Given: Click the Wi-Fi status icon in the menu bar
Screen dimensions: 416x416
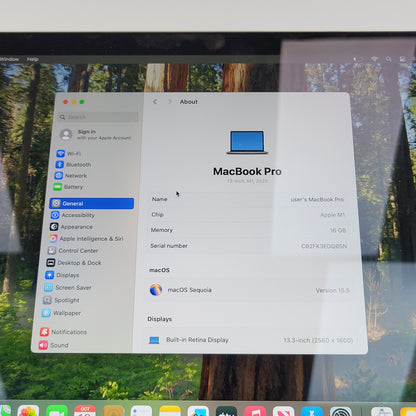Looking at the screenshot, I should click(x=374, y=59).
